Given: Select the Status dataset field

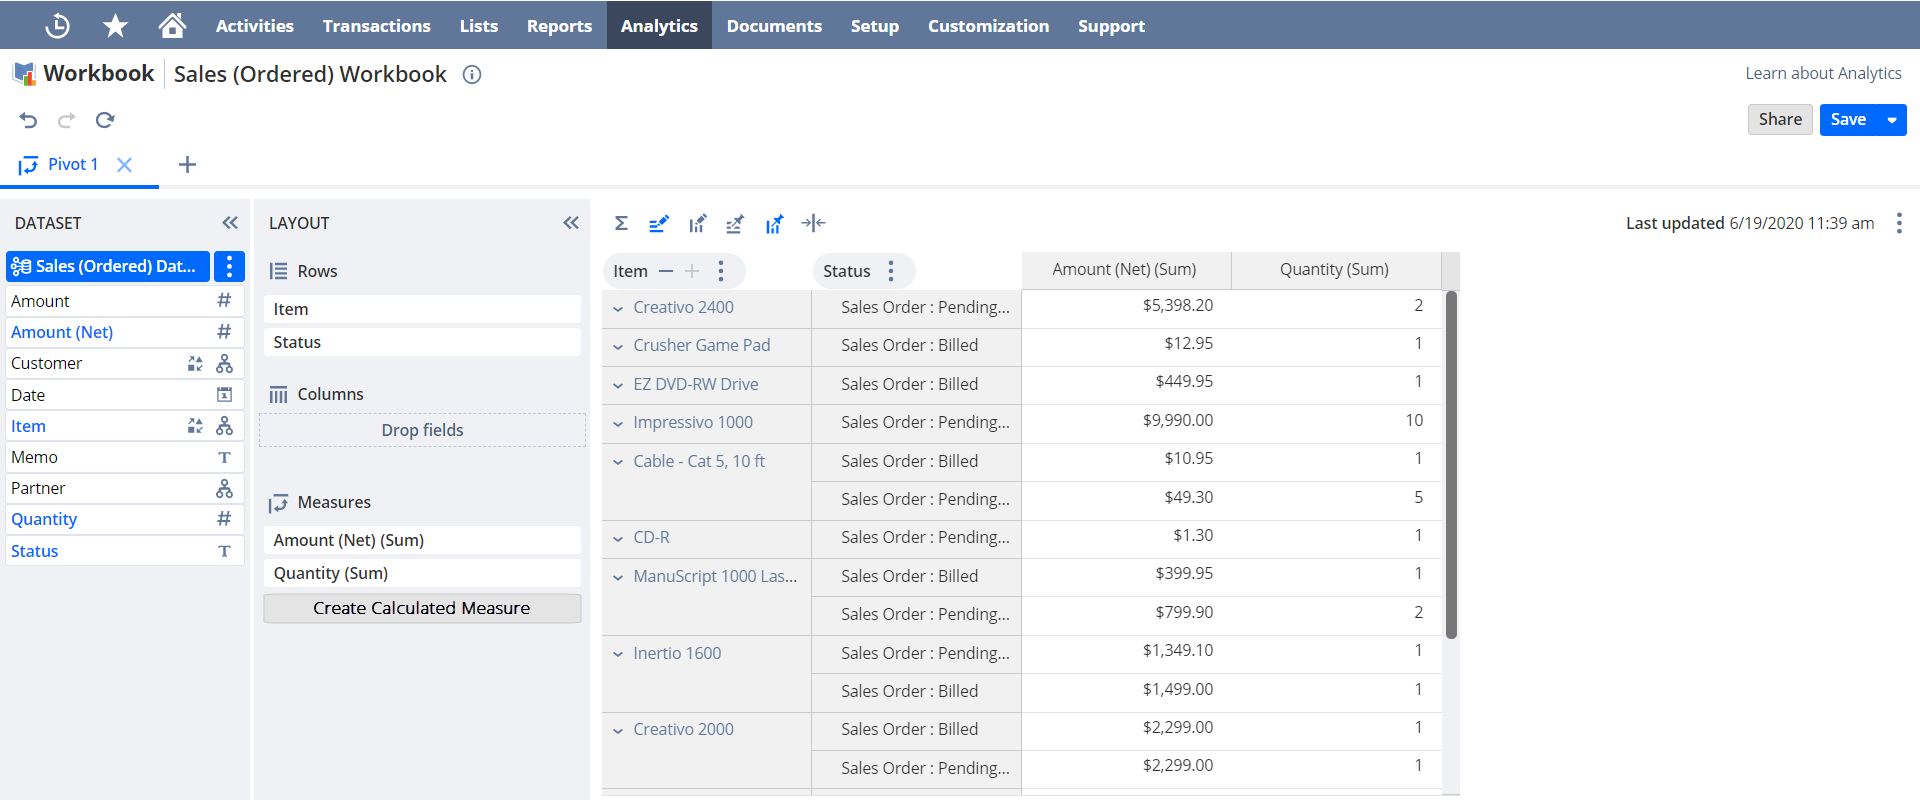Looking at the screenshot, I should click(x=125, y=551).
